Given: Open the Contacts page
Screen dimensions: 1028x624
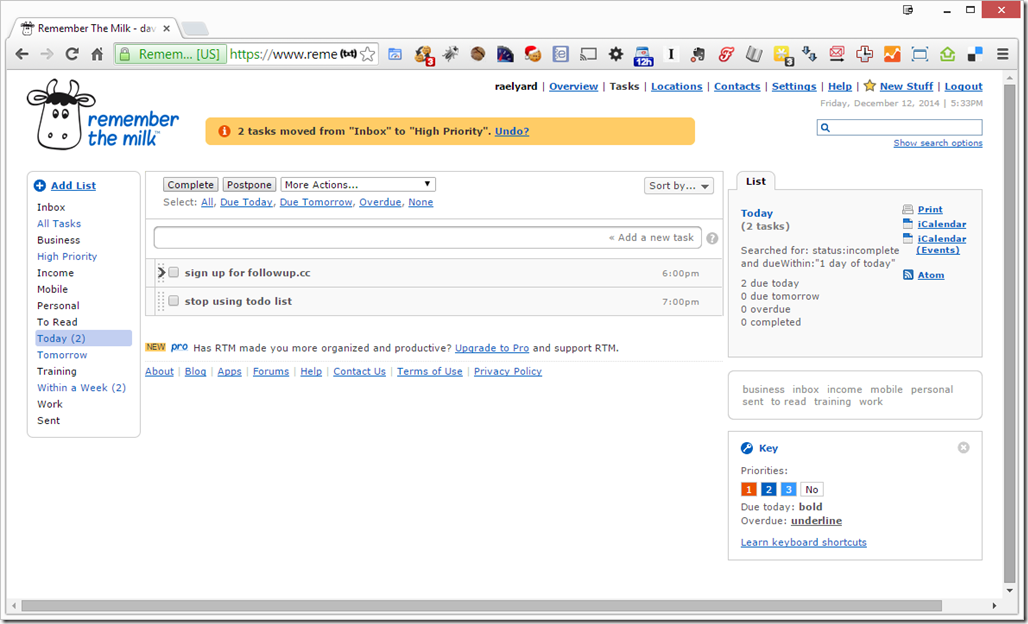Looking at the screenshot, I should pyautogui.click(x=737, y=87).
